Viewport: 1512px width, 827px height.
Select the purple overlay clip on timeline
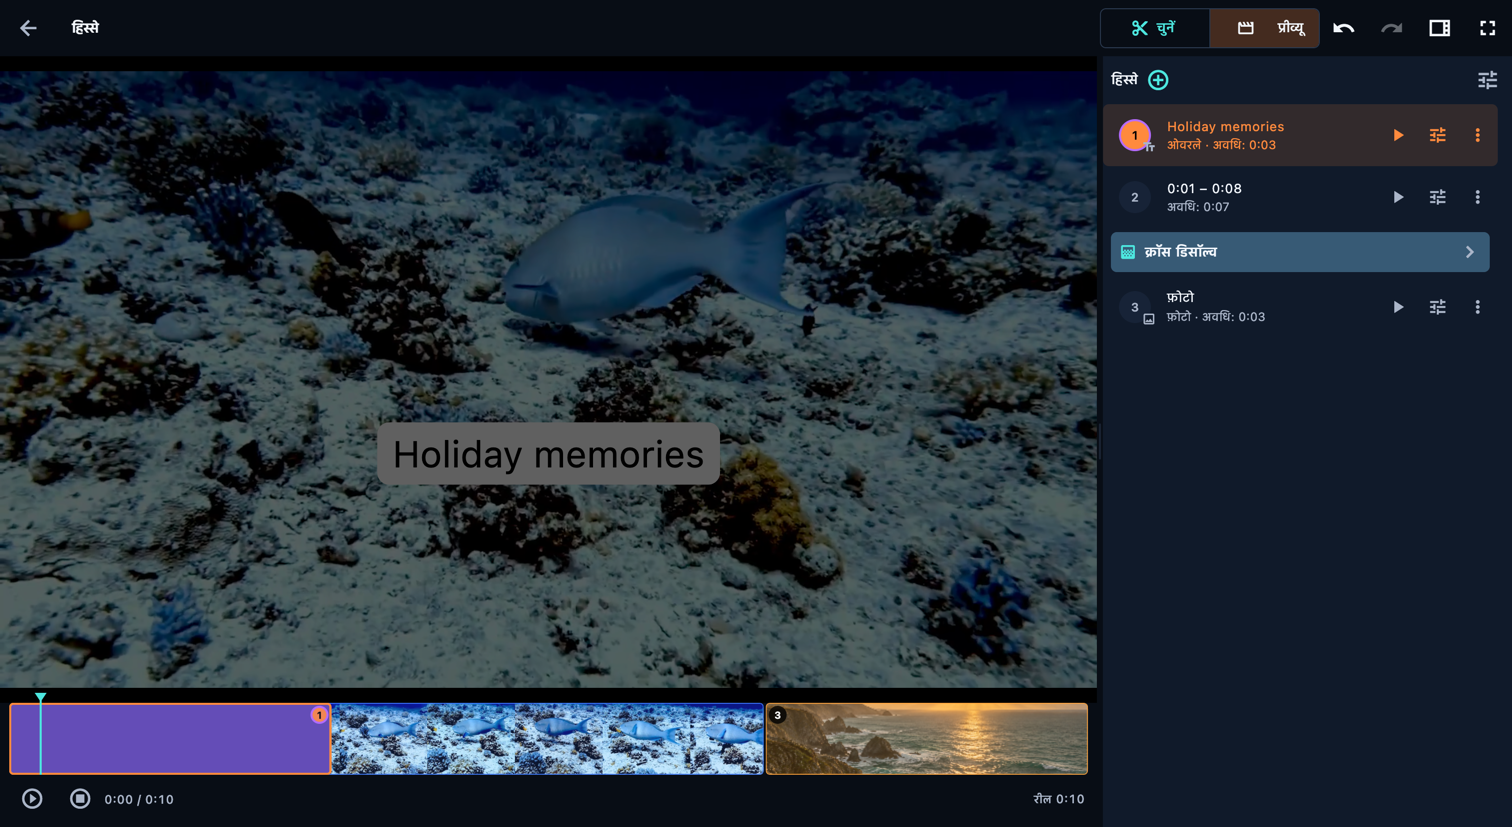(170, 739)
